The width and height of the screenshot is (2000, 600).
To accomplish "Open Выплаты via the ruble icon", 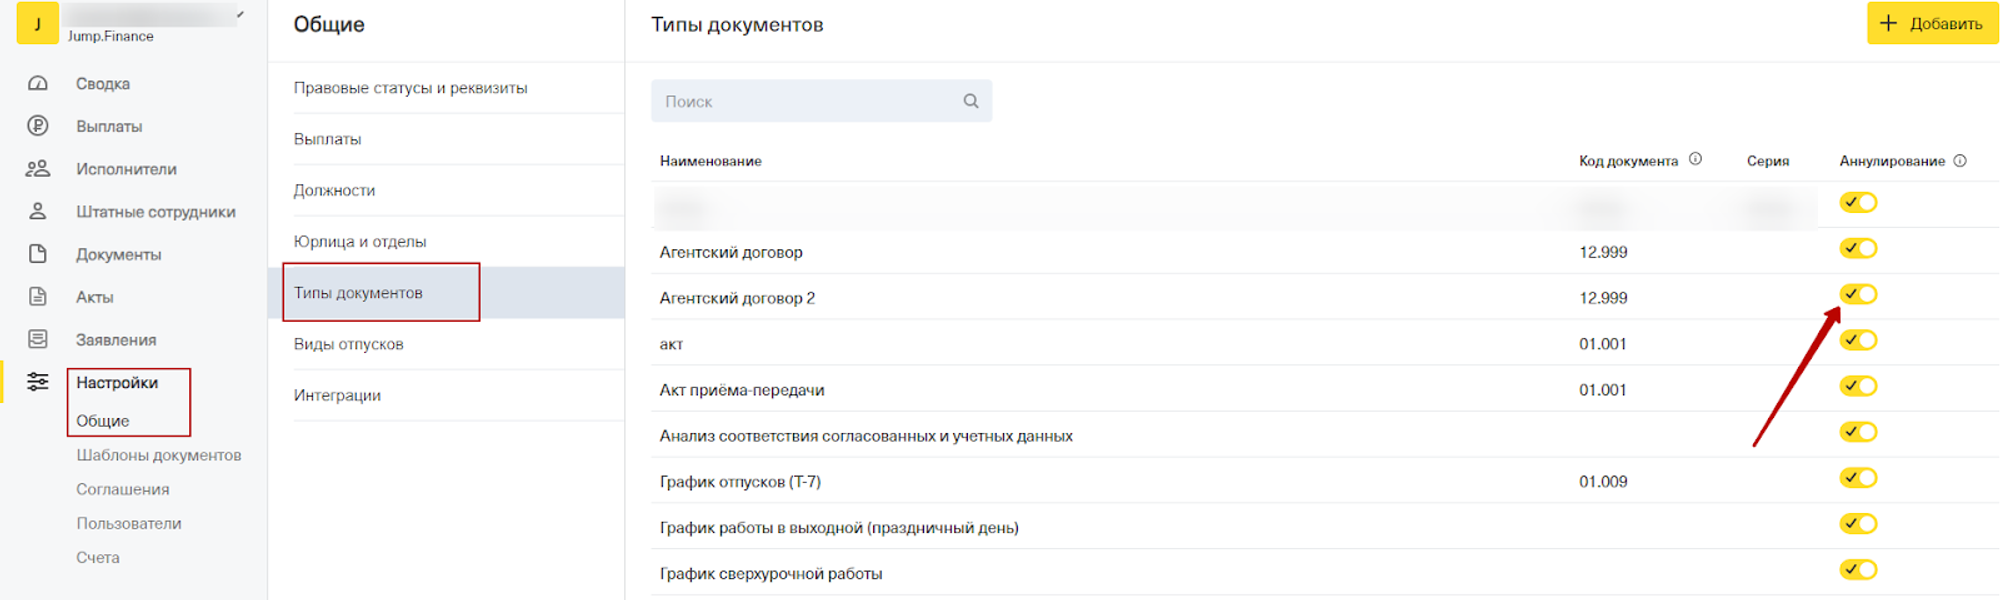I will click(38, 126).
